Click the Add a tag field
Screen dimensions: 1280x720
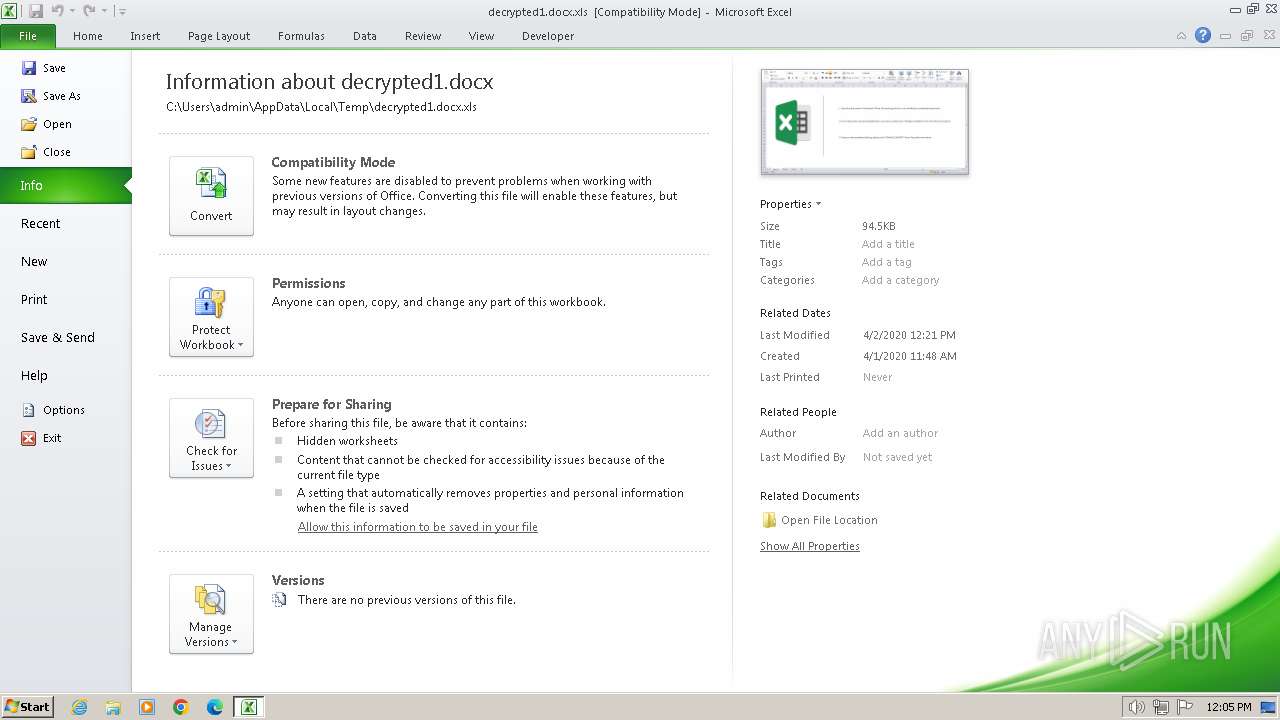tap(886, 262)
